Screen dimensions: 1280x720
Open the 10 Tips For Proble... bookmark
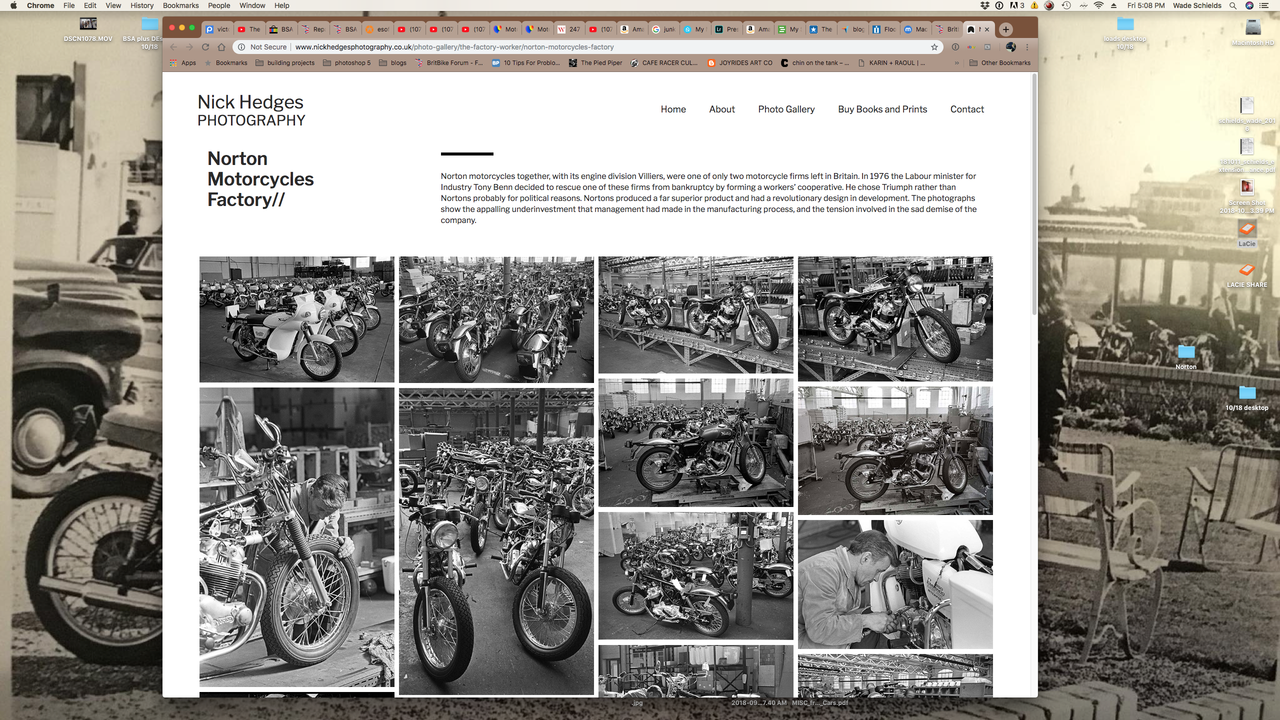(x=526, y=63)
